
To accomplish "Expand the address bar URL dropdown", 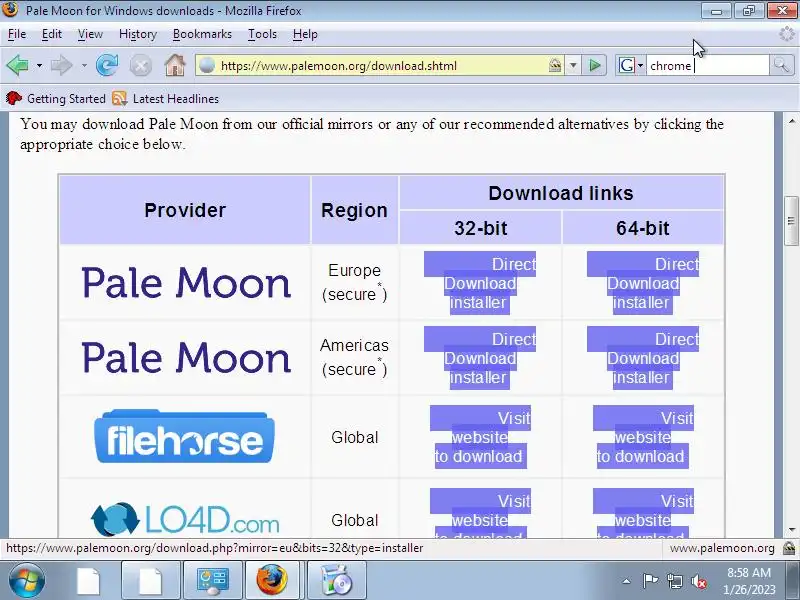I will (573, 65).
